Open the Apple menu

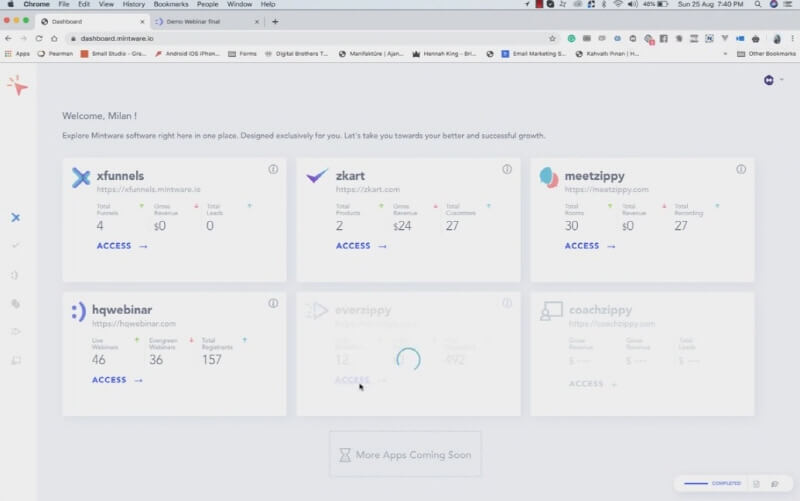coord(10,4)
